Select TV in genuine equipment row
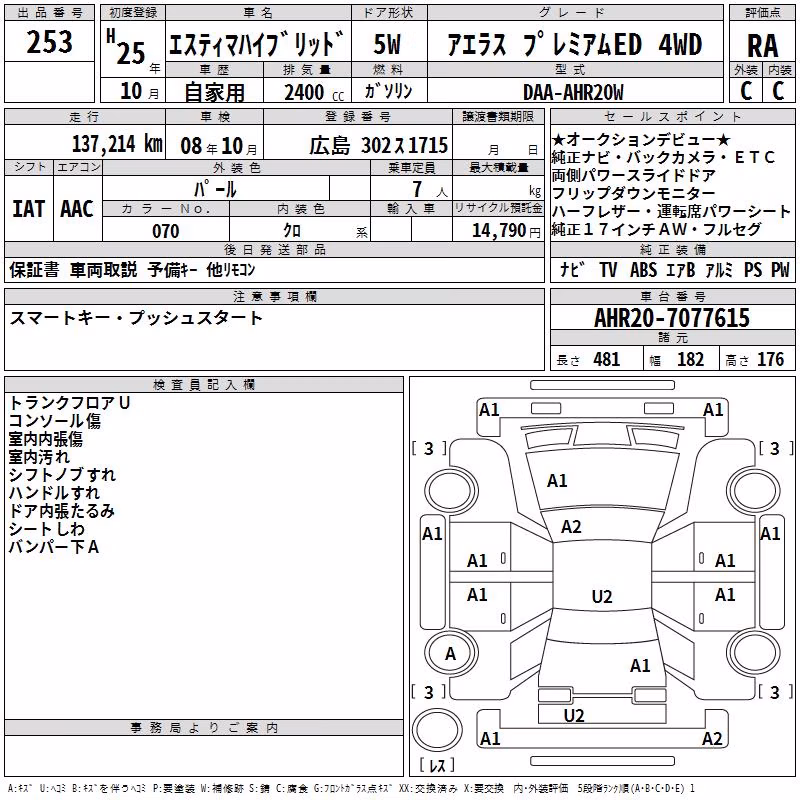 coord(608,269)
